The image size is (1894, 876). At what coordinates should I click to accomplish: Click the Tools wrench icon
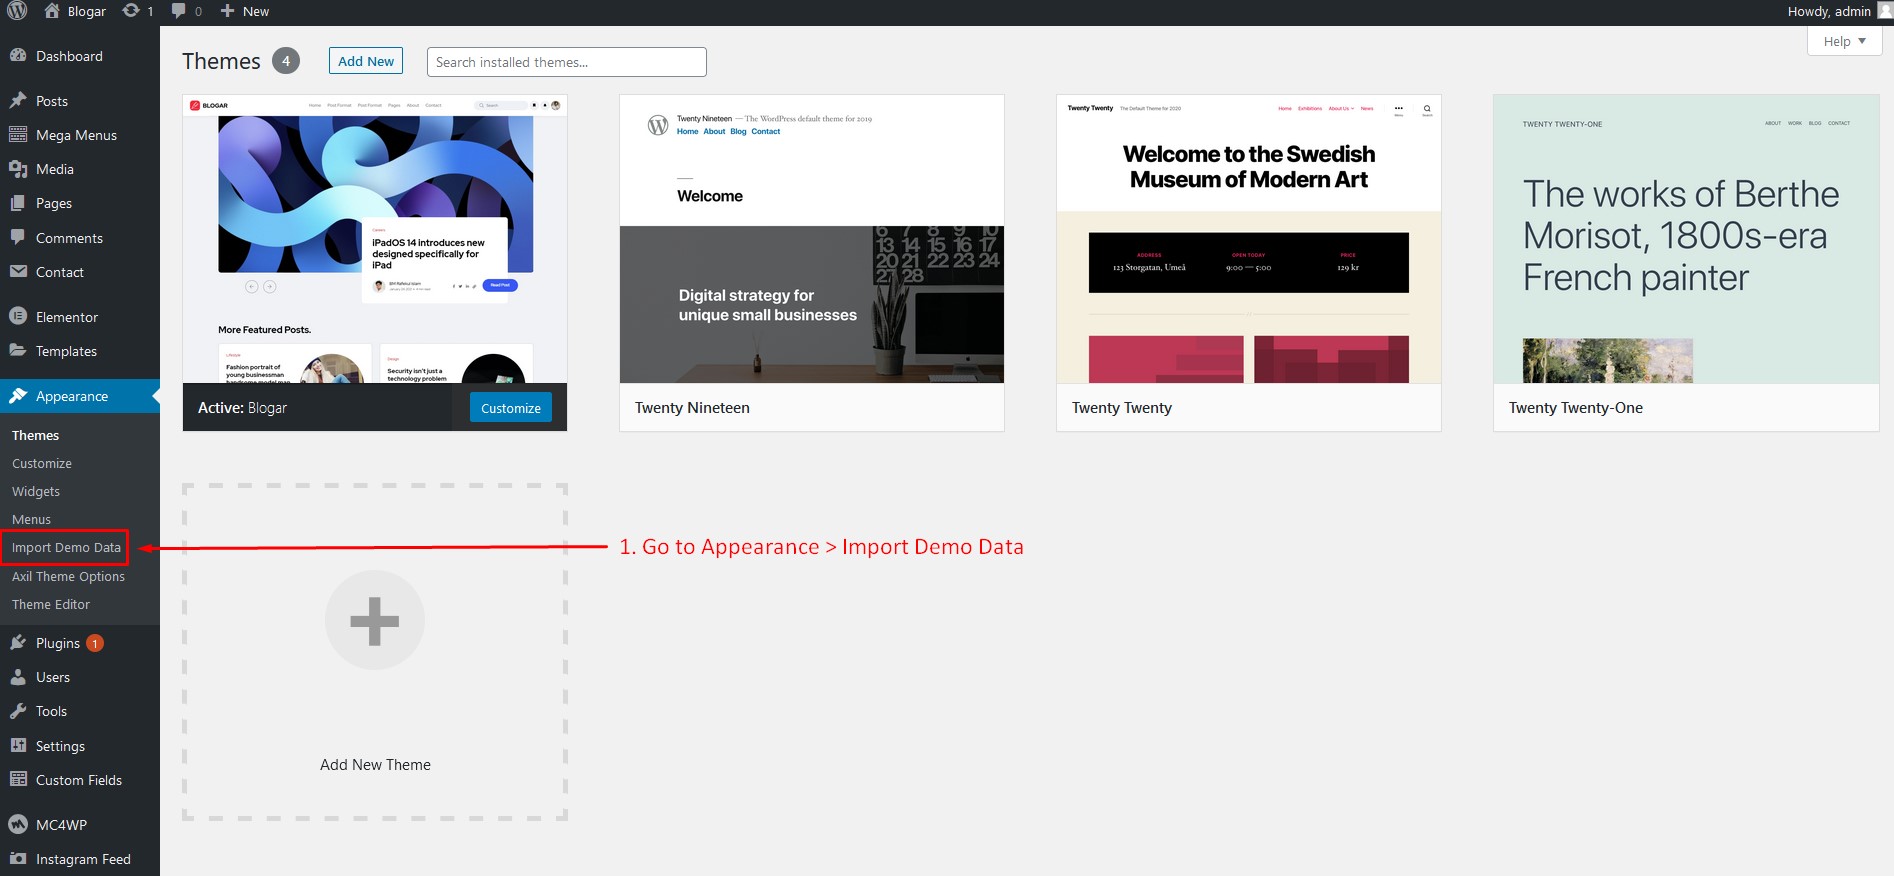coord(18,711)
